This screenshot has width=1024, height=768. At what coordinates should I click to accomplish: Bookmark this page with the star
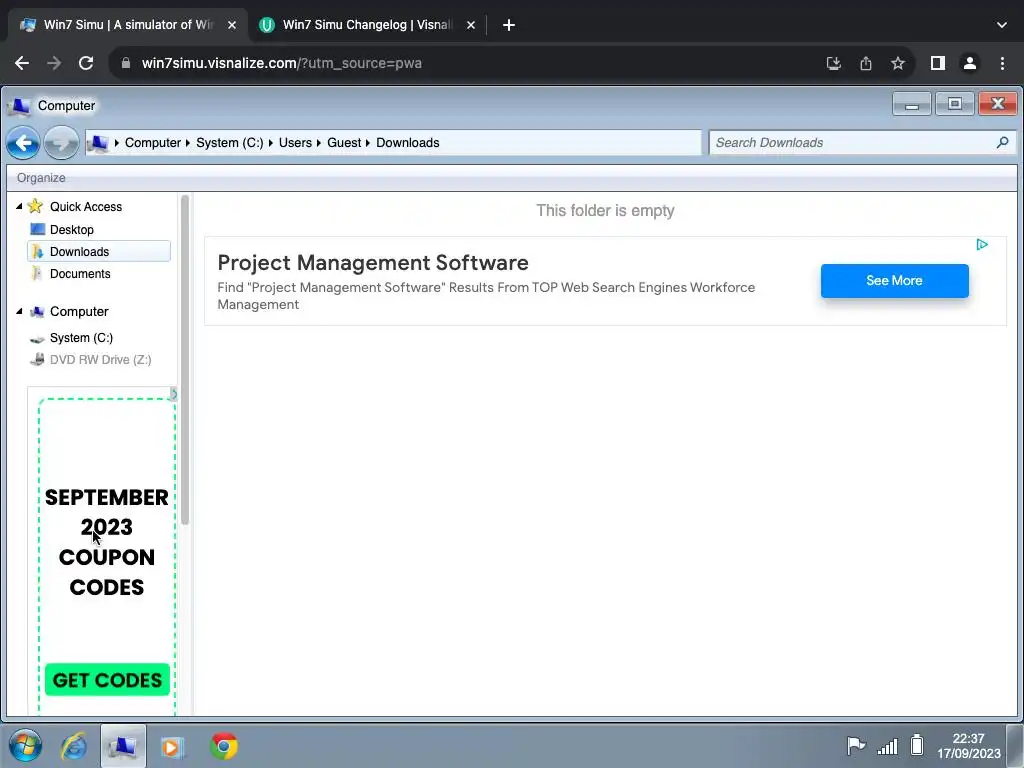(898, 63)
